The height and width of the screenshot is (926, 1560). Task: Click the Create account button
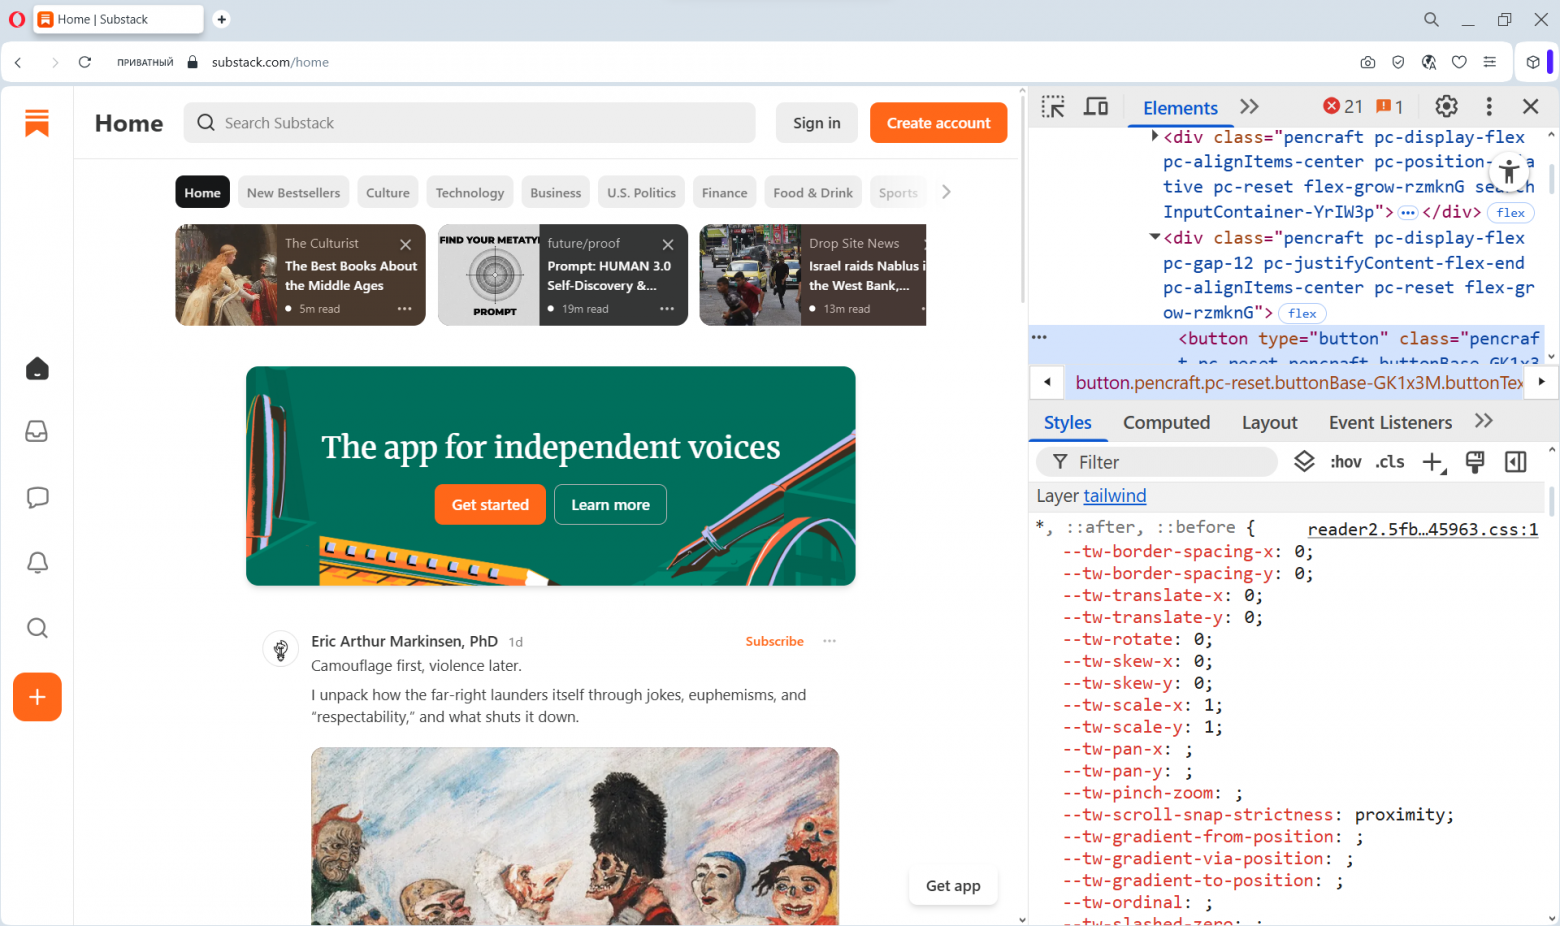(938, 122)
